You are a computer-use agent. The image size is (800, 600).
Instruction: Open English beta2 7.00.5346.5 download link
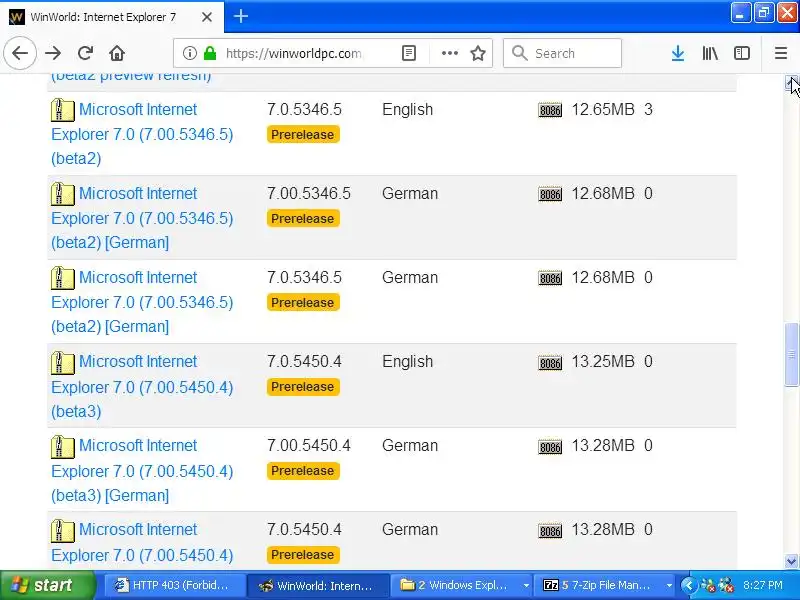(142, 134)
